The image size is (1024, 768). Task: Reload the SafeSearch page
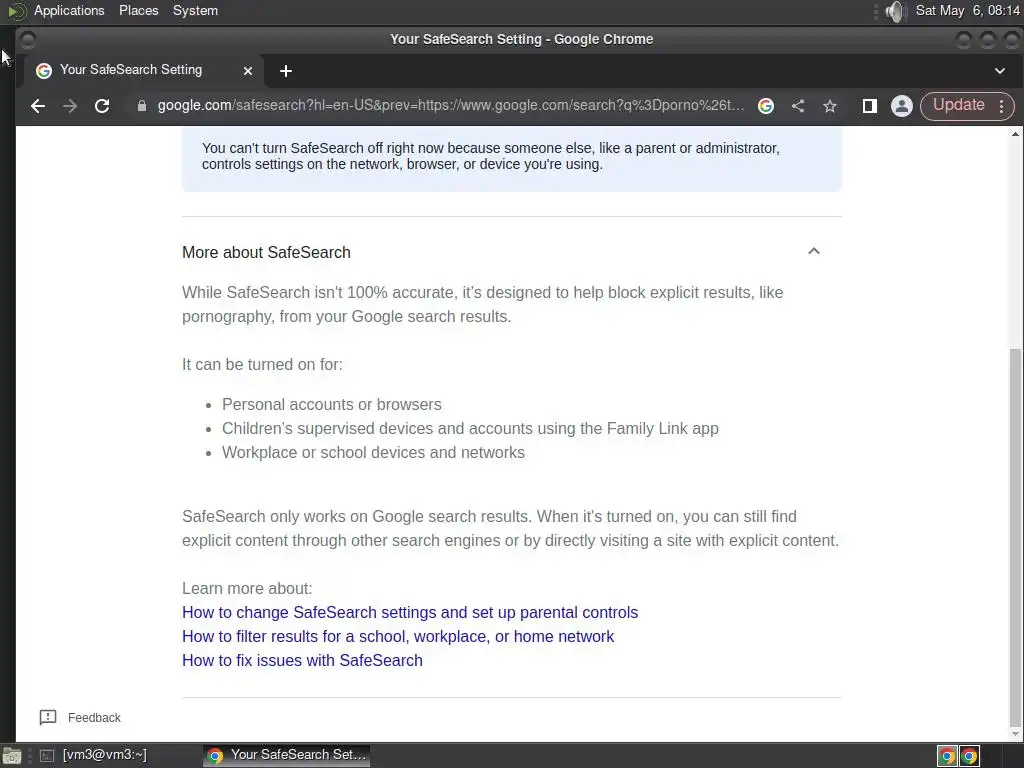point(102,106)
